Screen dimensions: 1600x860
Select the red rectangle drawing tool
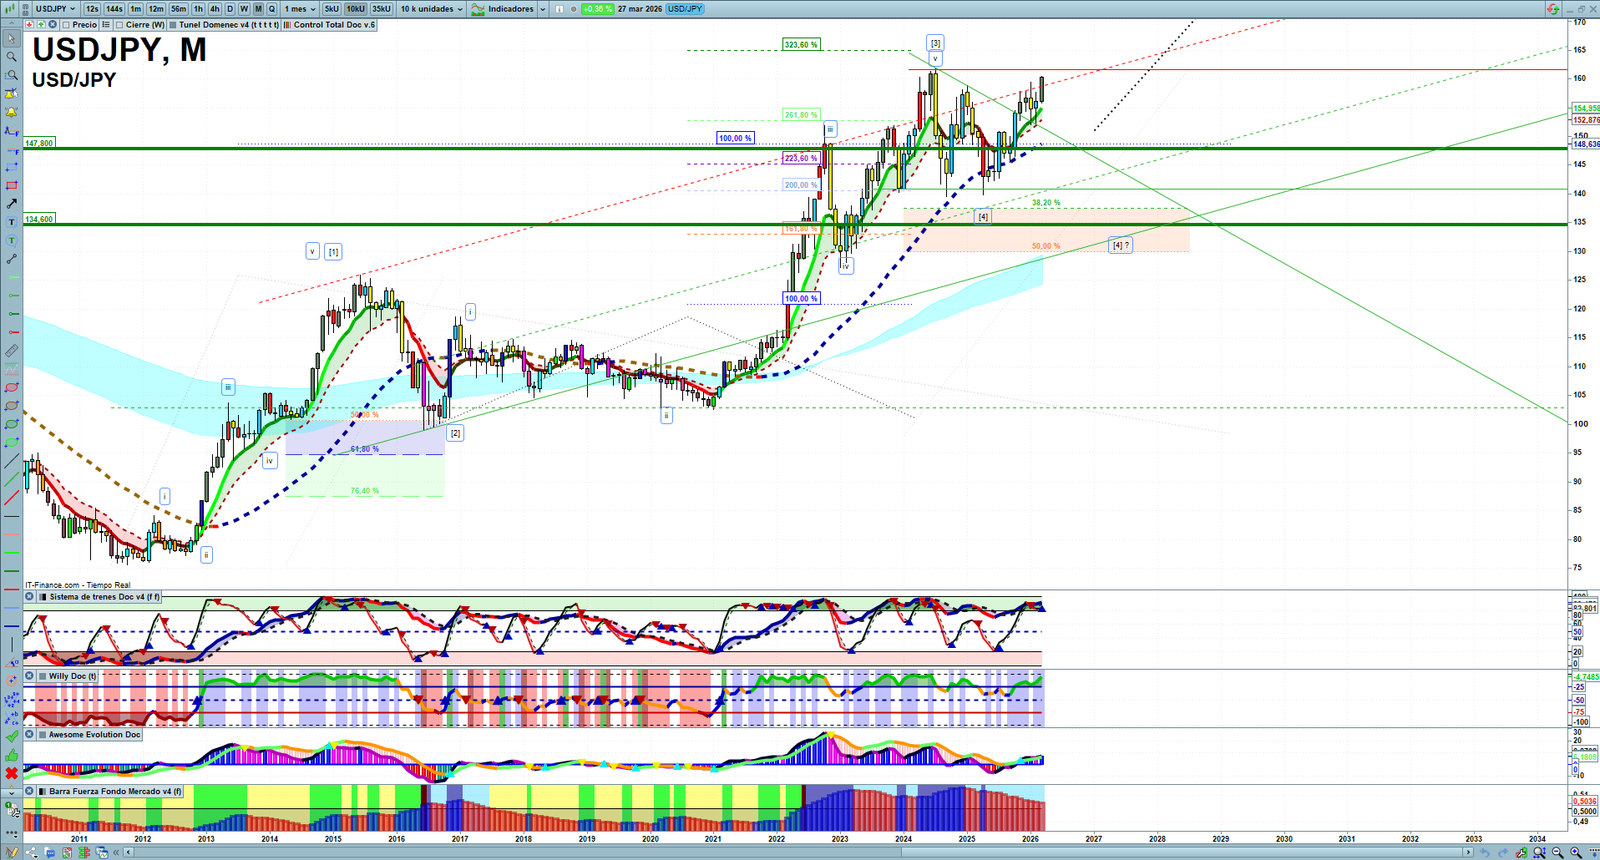click(x=11, y=186)
